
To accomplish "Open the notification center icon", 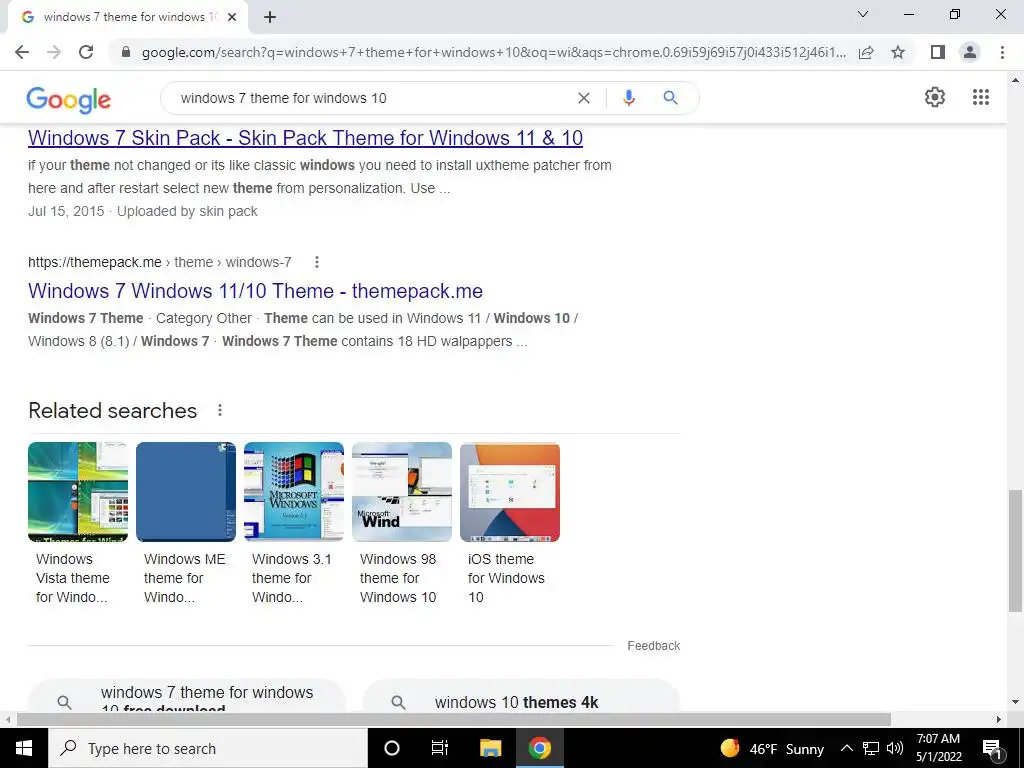I will tap(992, 748).
